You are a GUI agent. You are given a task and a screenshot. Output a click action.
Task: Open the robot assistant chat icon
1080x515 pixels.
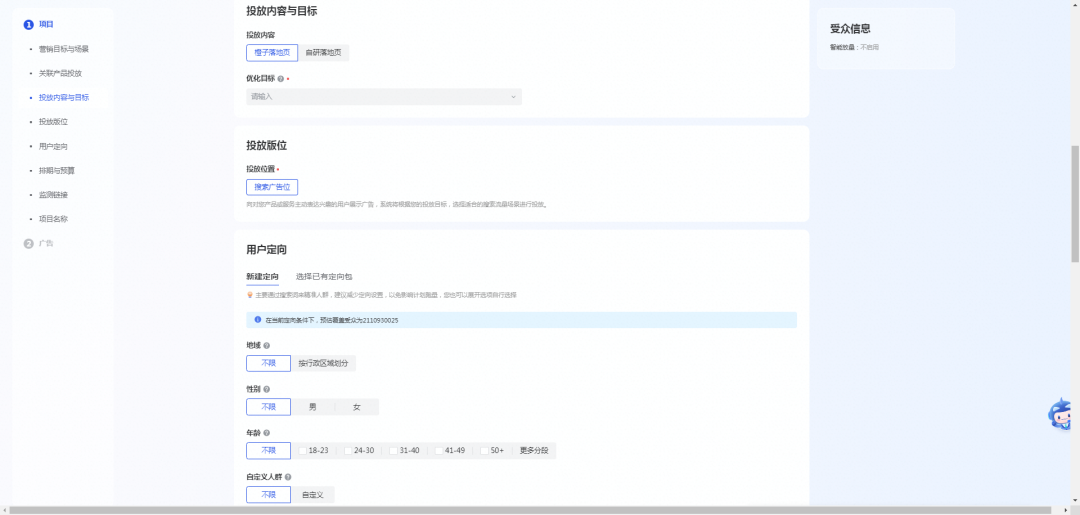[1061, 414]
